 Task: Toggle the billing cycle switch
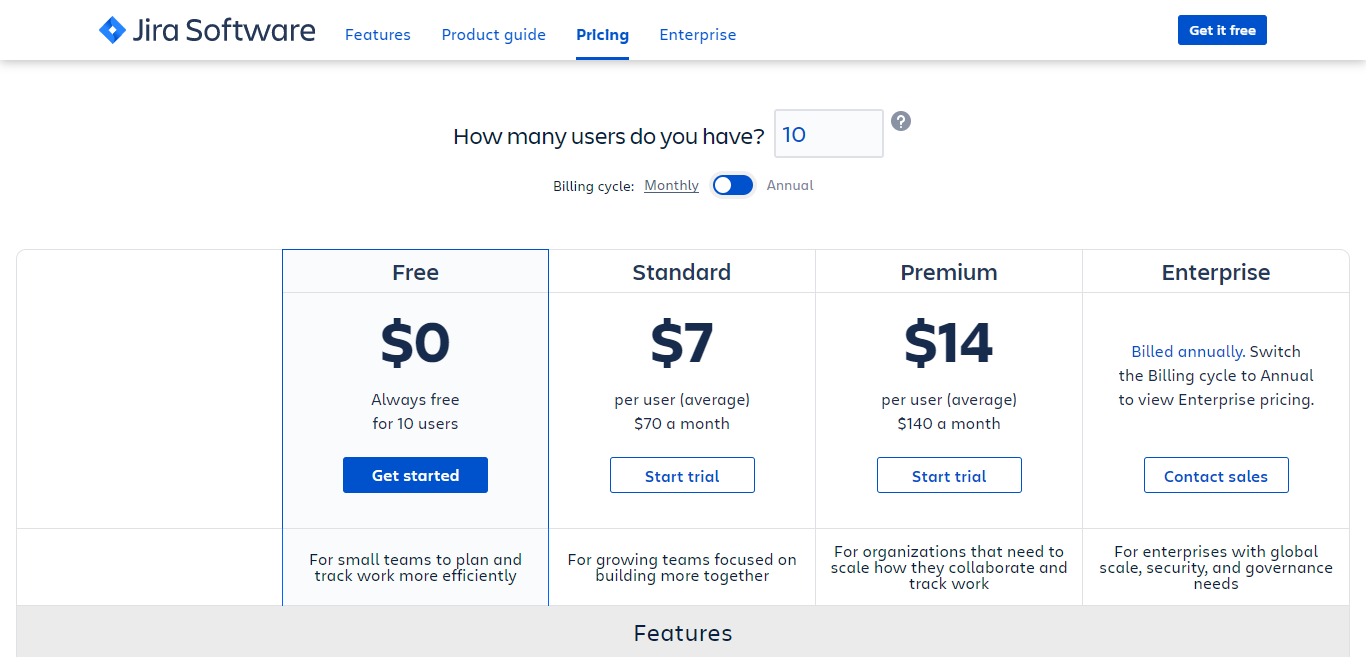(x=732, y=185)
